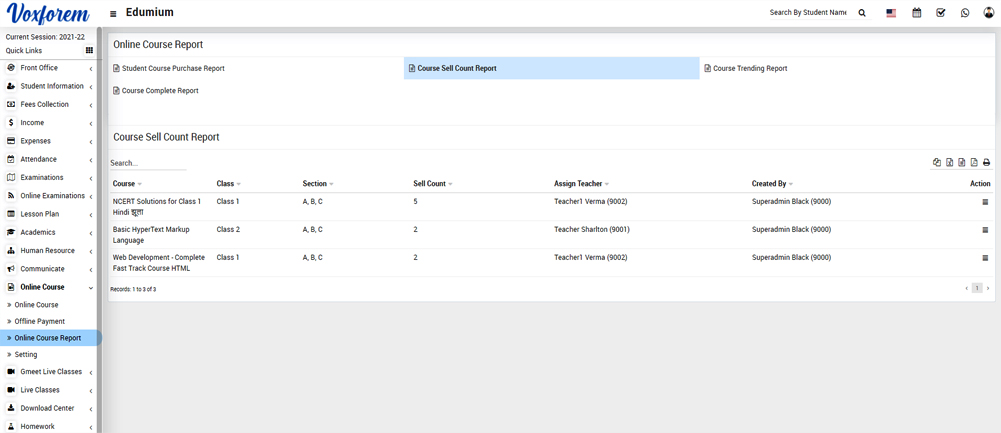The image size is (1001, 433).
Task: Click the student search magnifier icon
Action: (862, 13)
